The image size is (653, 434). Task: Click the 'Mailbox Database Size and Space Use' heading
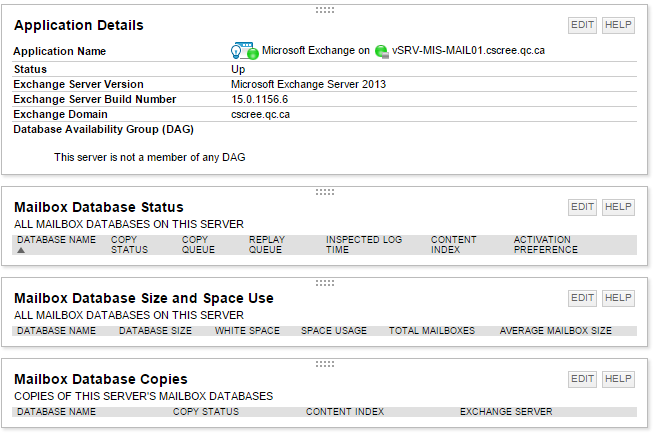[144, 298]
